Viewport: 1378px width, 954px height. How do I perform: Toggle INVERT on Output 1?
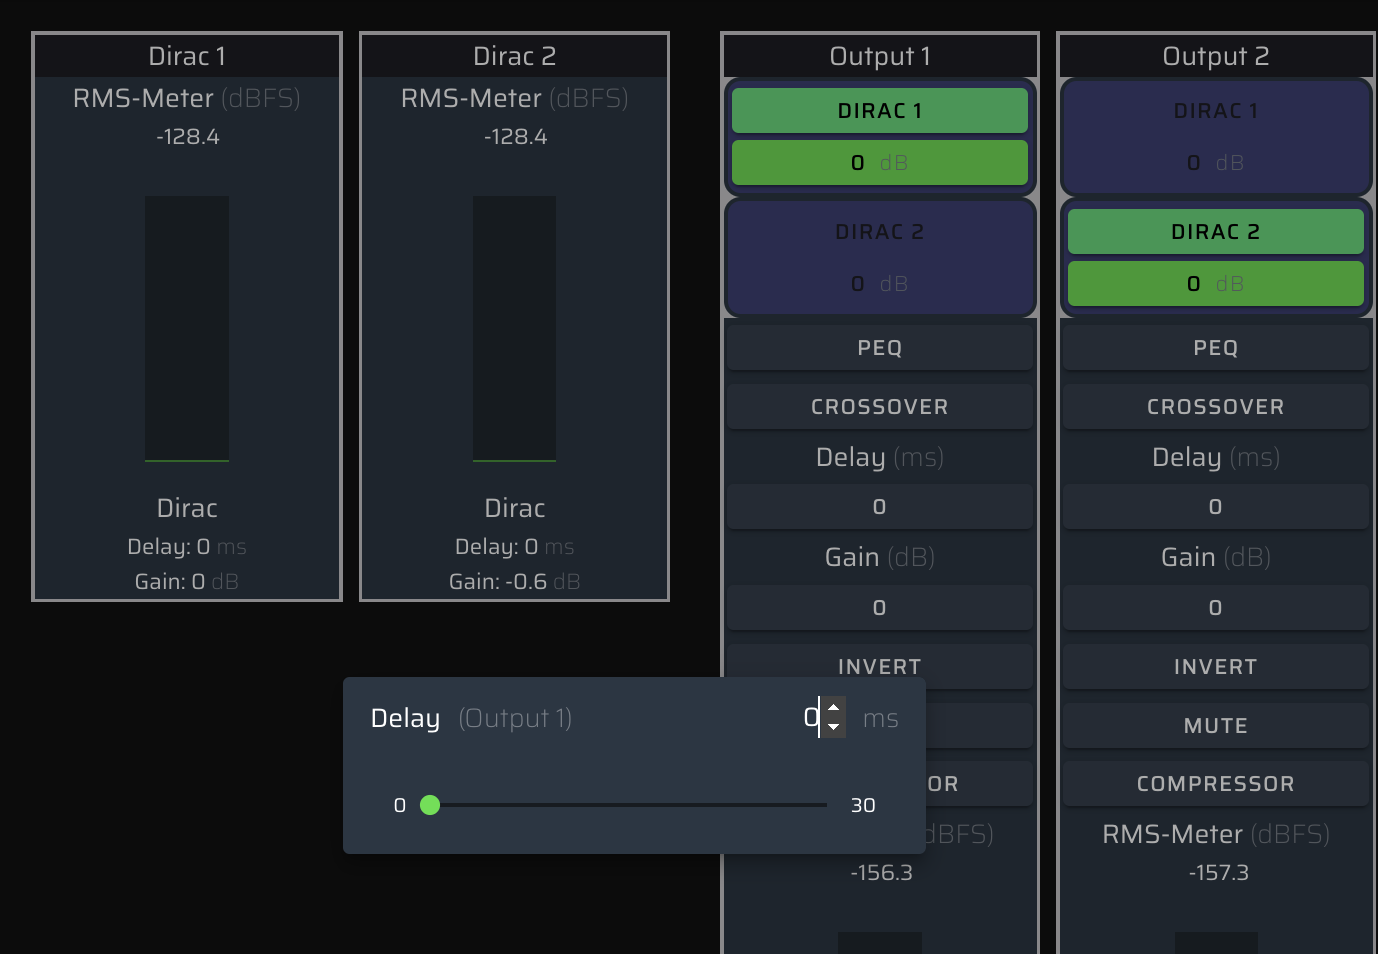click(x=880, y=666)
